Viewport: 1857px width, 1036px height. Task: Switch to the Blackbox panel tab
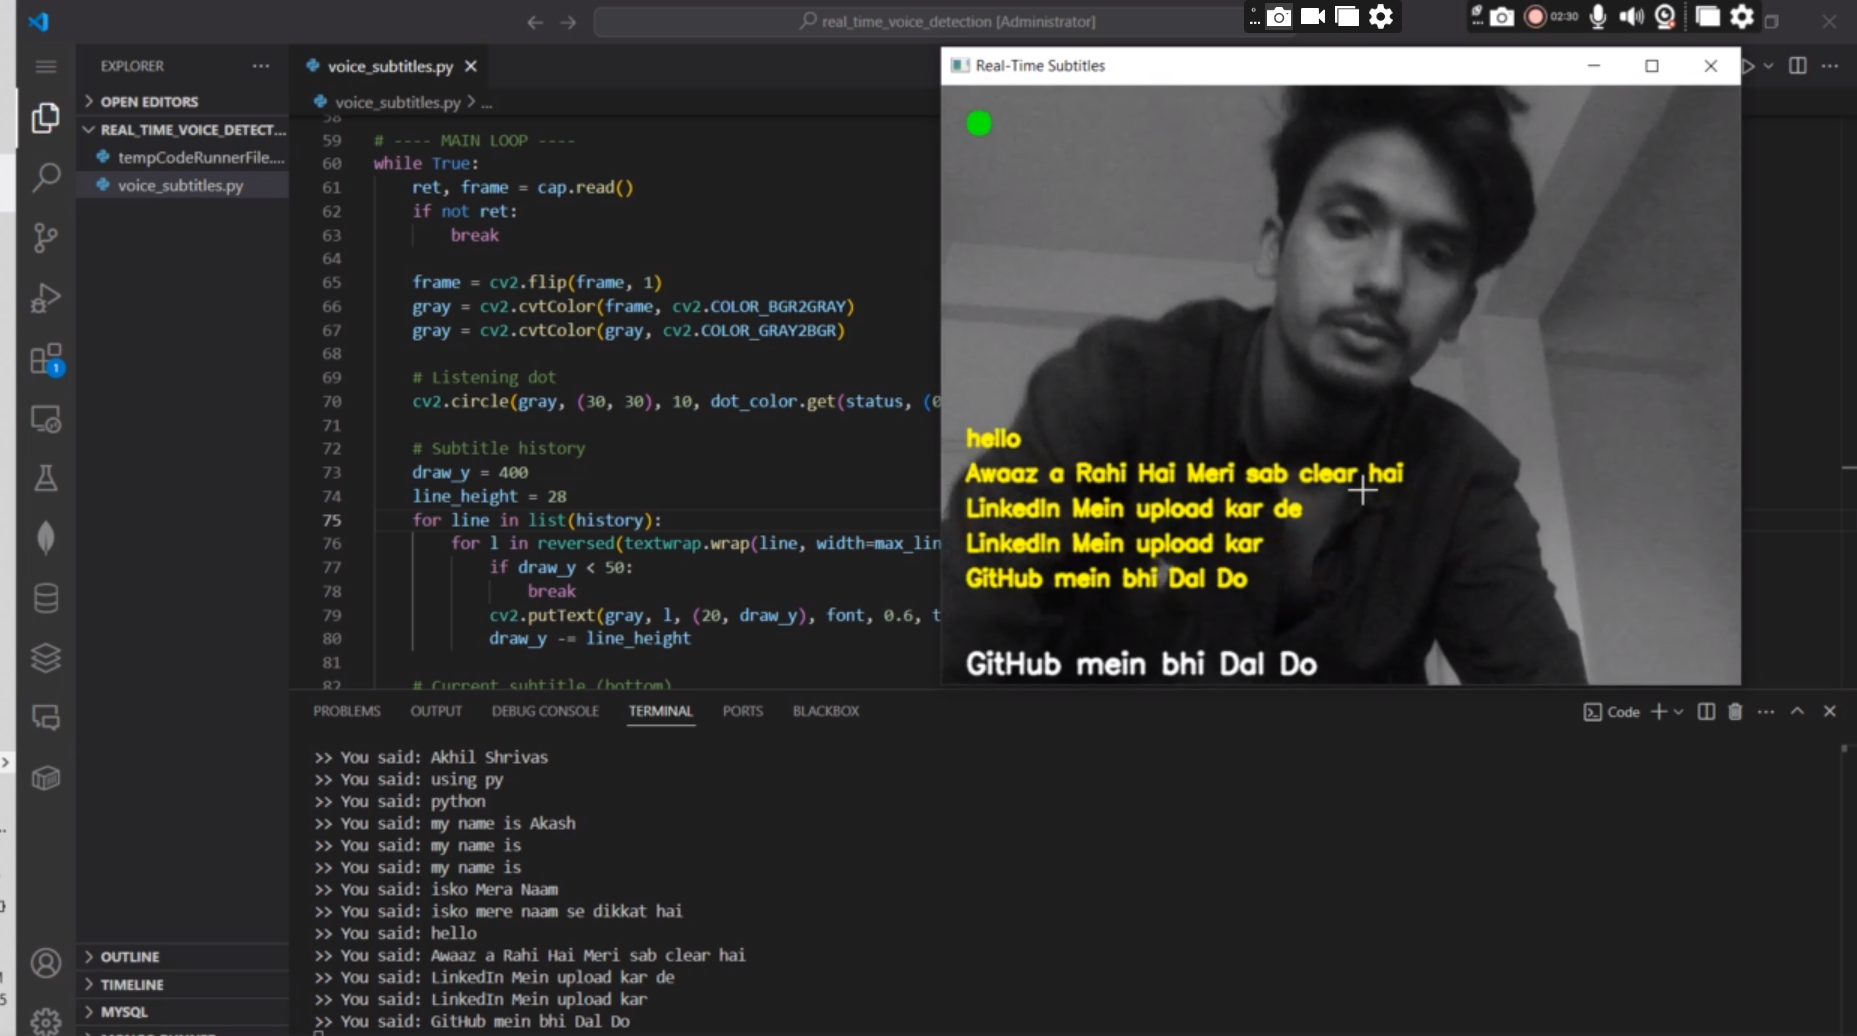click(826, 711)
